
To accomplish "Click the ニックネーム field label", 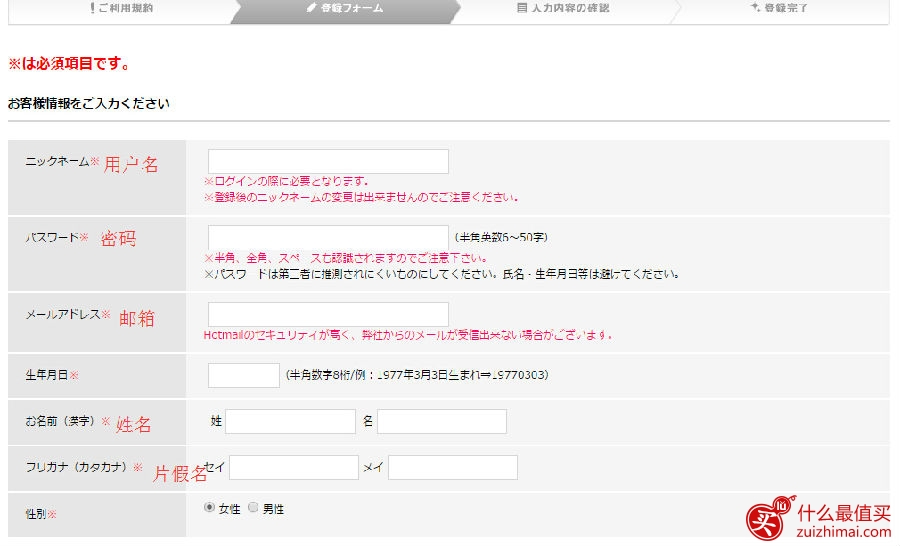I will [x=57, y=162].
